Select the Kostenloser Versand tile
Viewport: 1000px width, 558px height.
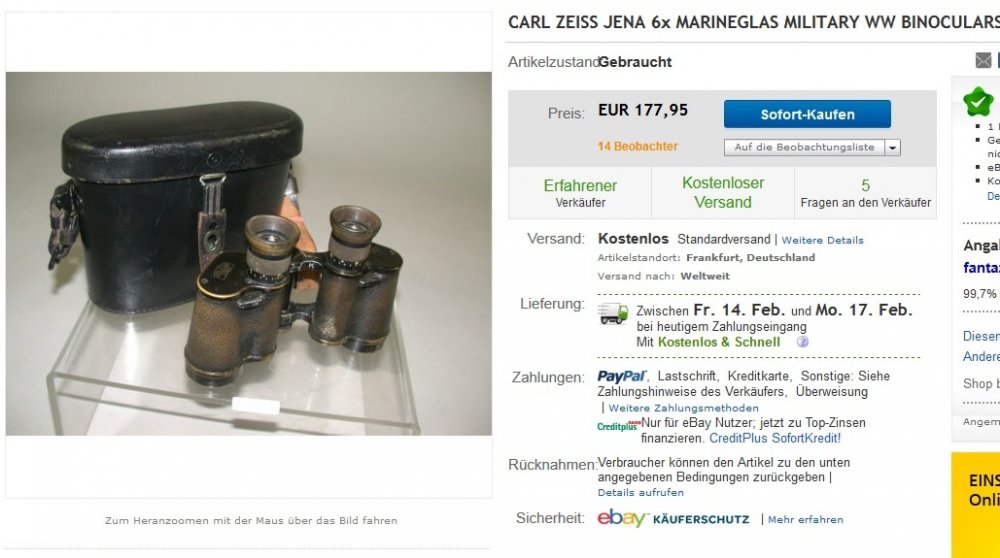723,193
